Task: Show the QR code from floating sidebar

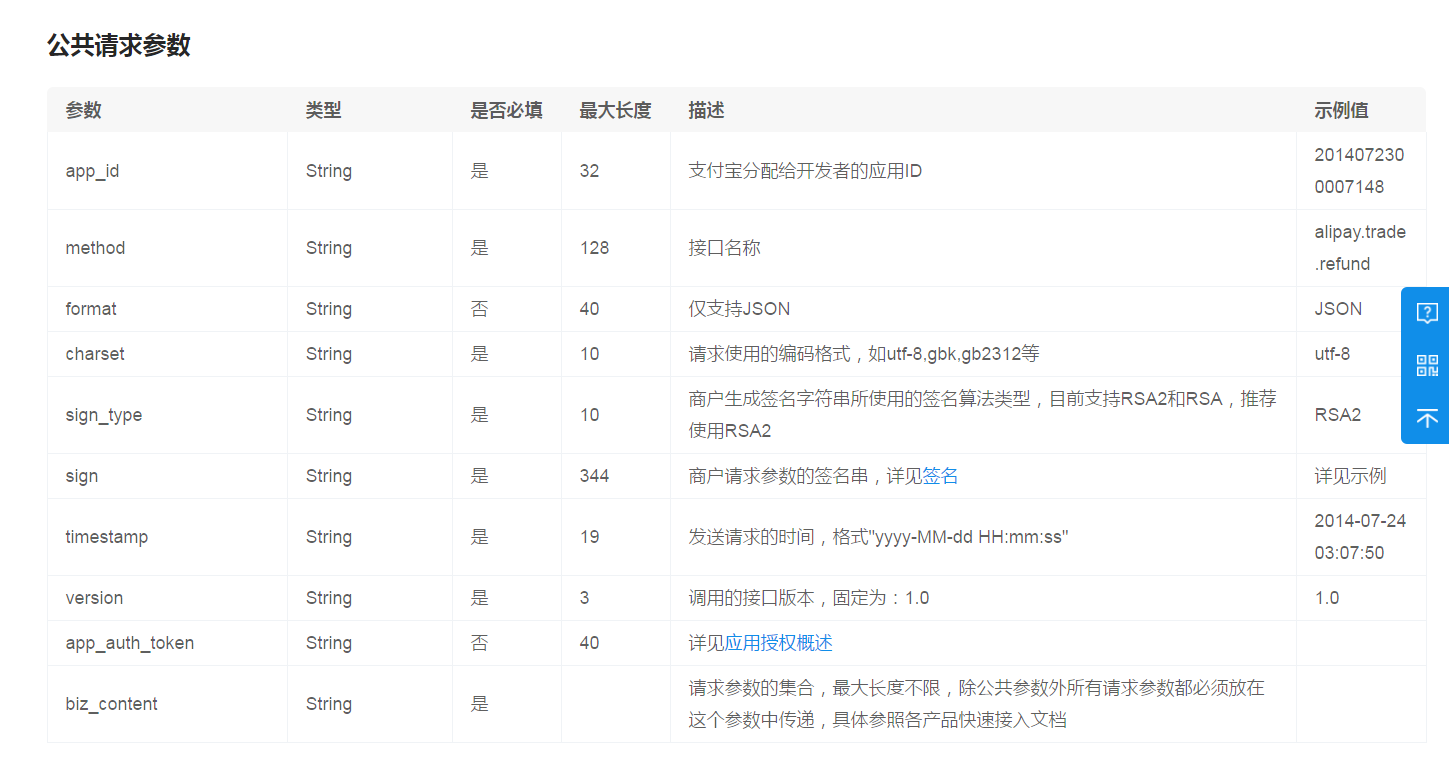Action: click(x=1427, y=365)
